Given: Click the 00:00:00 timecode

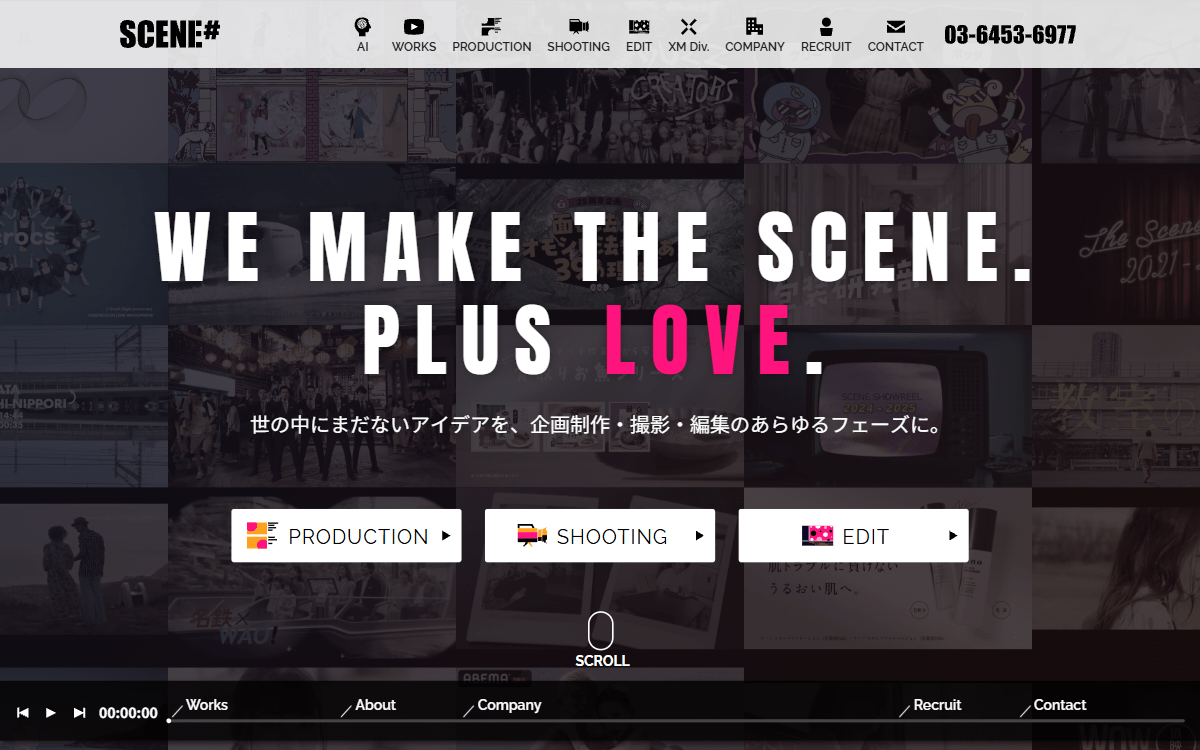Looking at the screenshot, I should coord(128,714).
